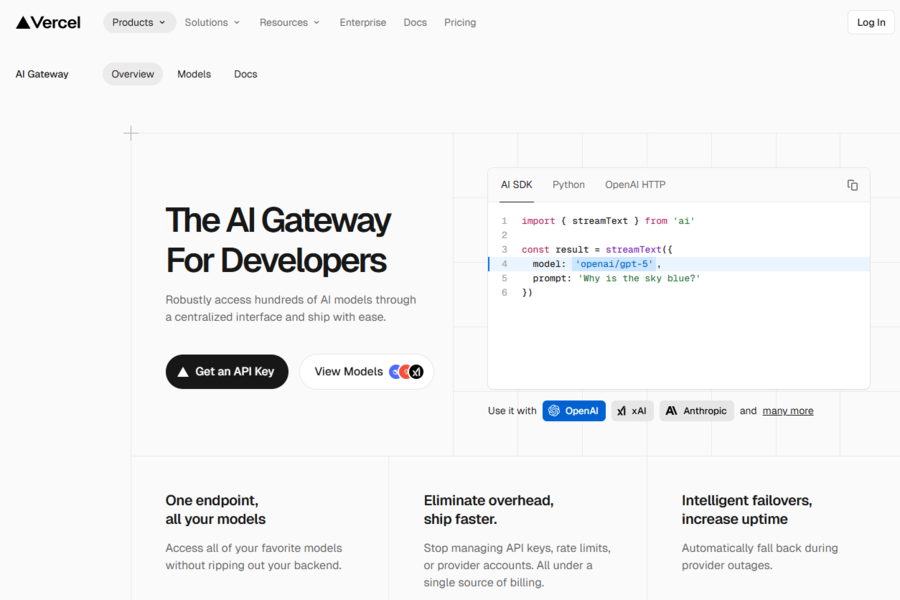Click 'Intelligent failovers, increase uptime' heading
Screen dimensions: 900x600
click(x=747, y=510)
